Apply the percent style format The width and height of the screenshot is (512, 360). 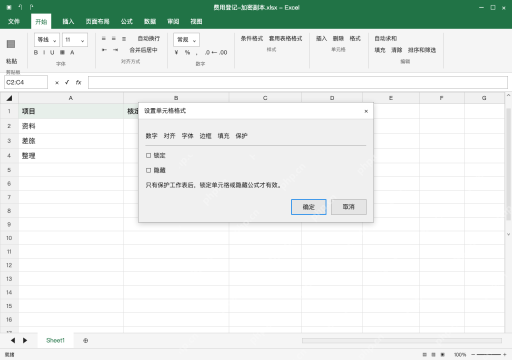[187, 52]
